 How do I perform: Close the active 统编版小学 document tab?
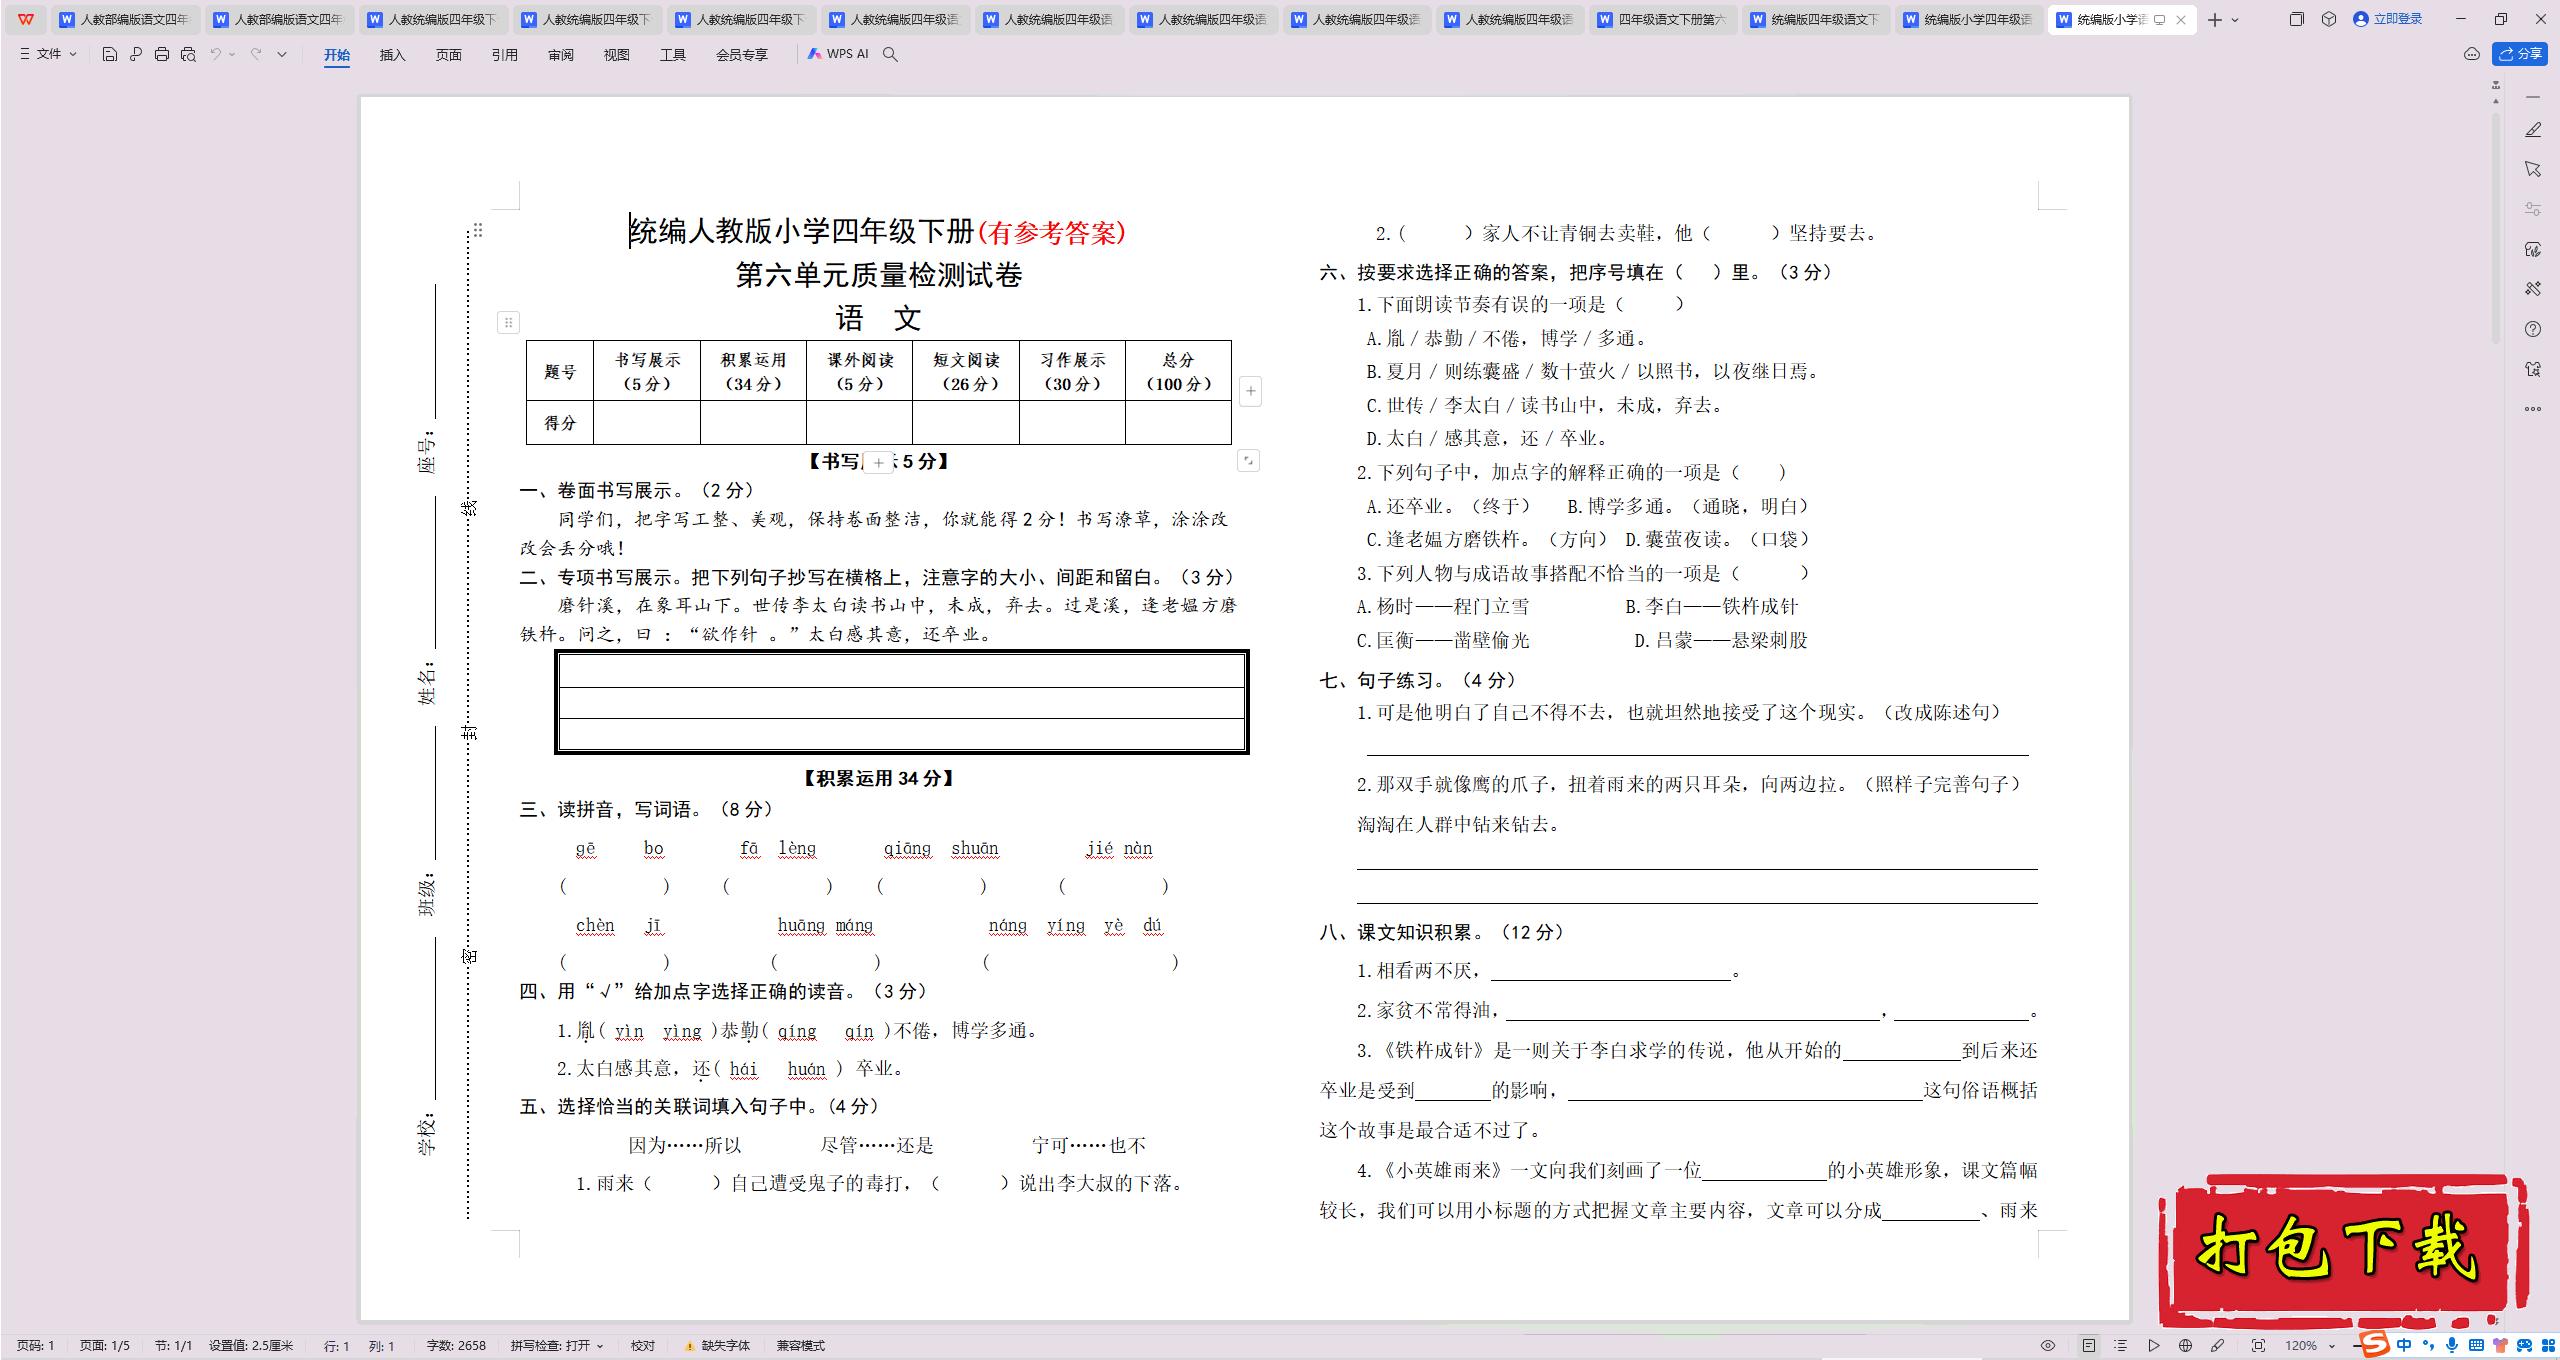[x=2181, y=20]
